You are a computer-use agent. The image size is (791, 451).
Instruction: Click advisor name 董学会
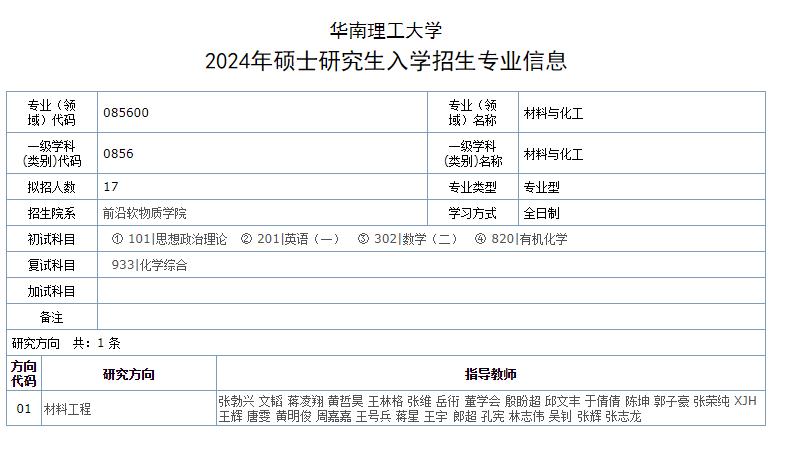pyautogui.click(x=482, y=401)
